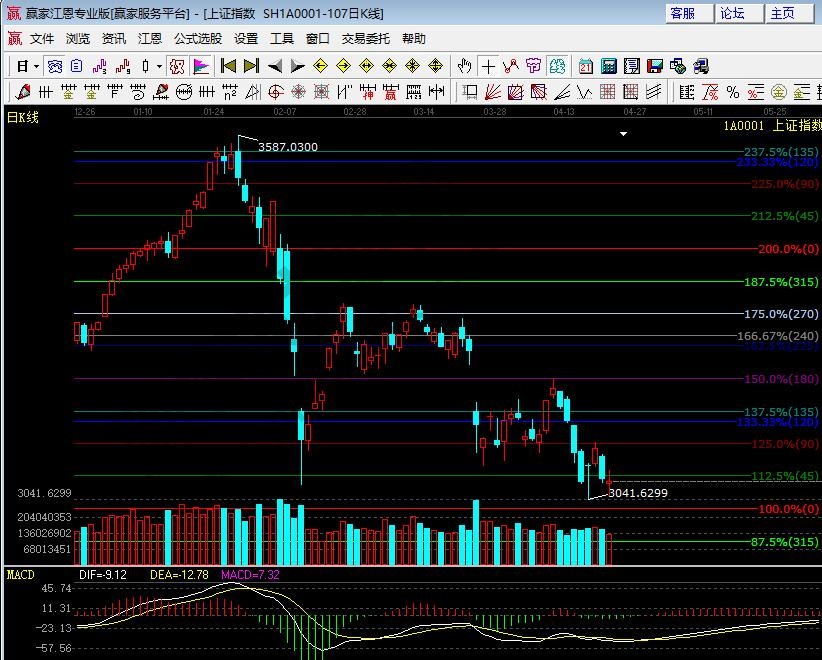Open the 江恩 menu

(x=150, y=39)
